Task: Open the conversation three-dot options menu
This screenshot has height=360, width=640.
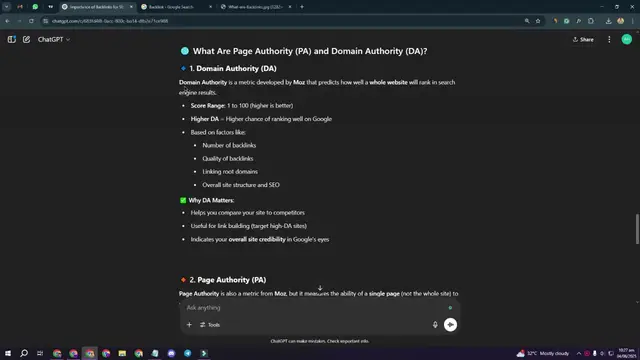Action: click(x=609, y=39)
